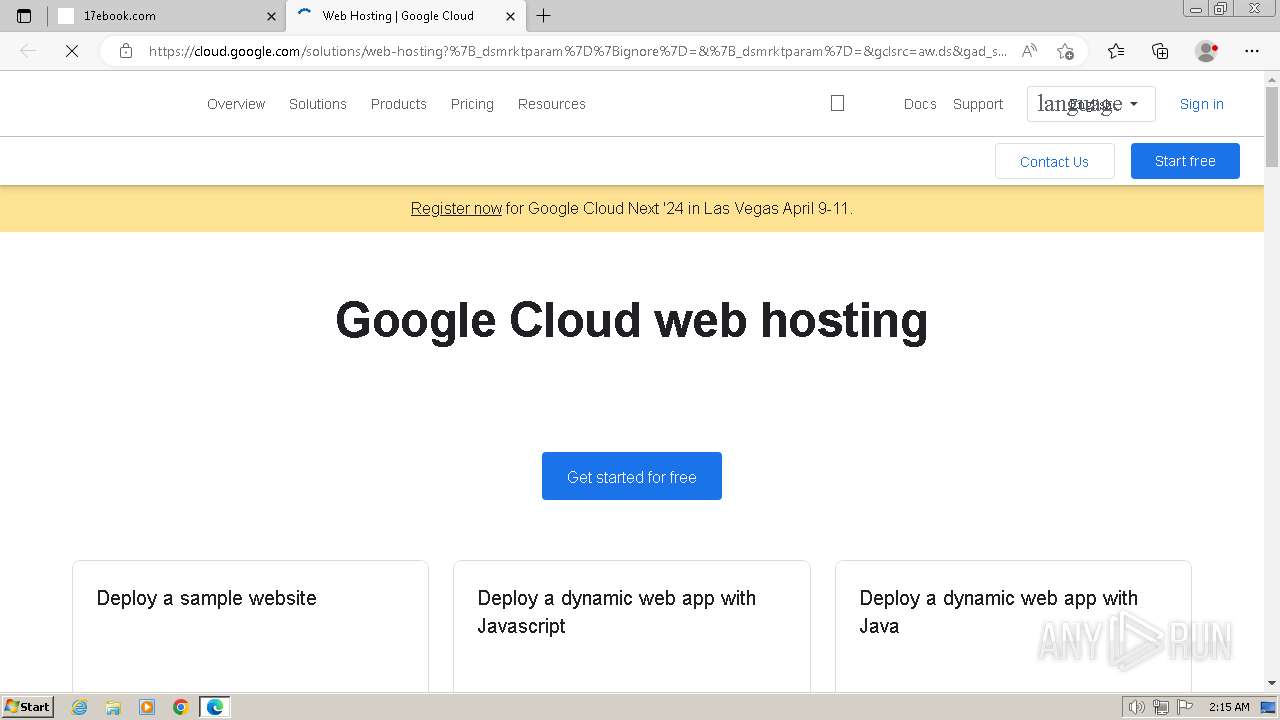The image size is (1280, 720).
Task: Click the search icon in the site header
Action: 838,103
